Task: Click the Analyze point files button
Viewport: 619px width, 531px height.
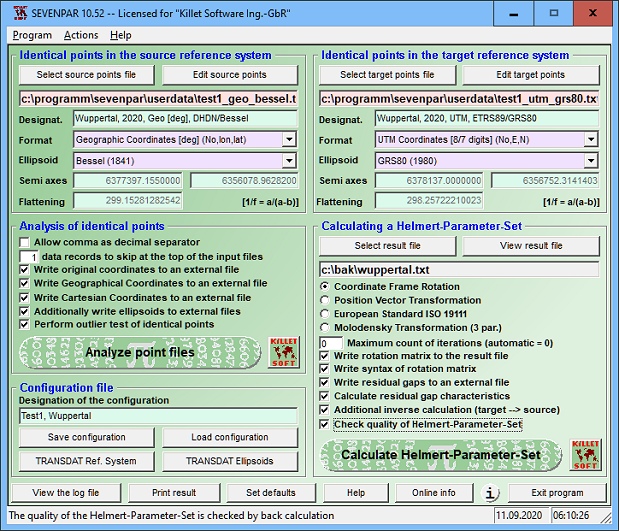Action: pos(140,352)
